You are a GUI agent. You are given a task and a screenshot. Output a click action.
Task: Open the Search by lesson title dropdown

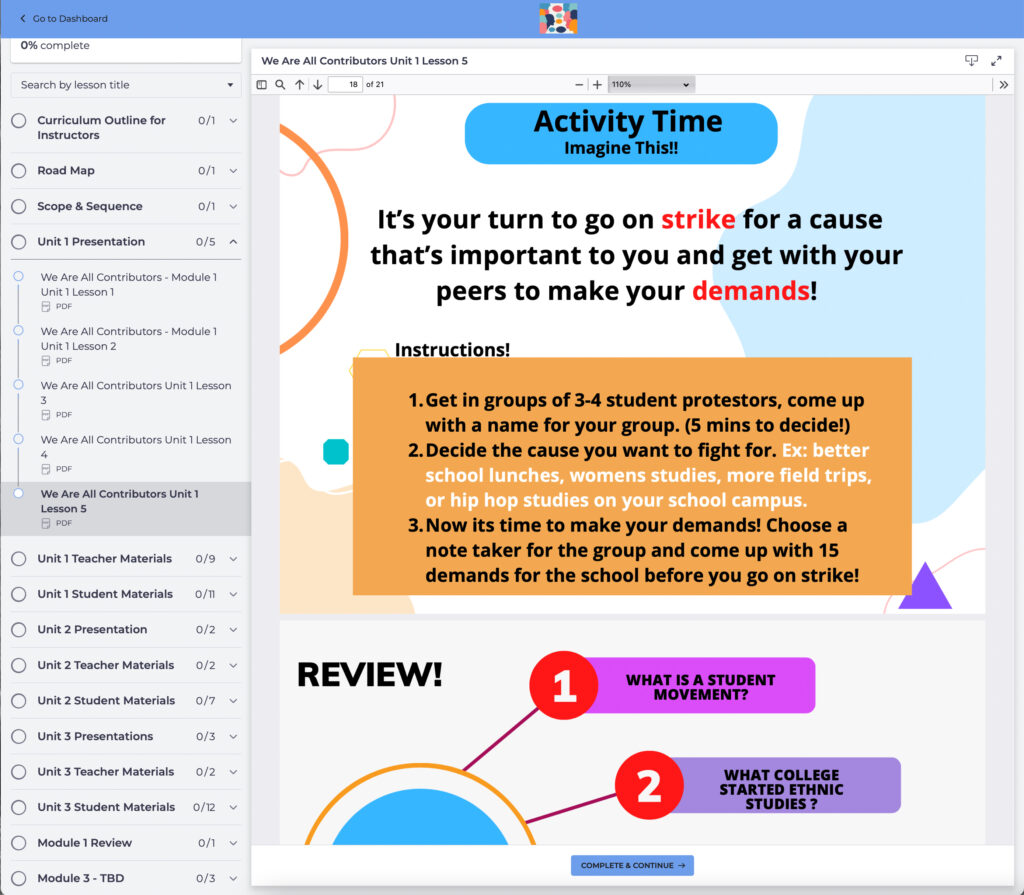pos(126,85)
